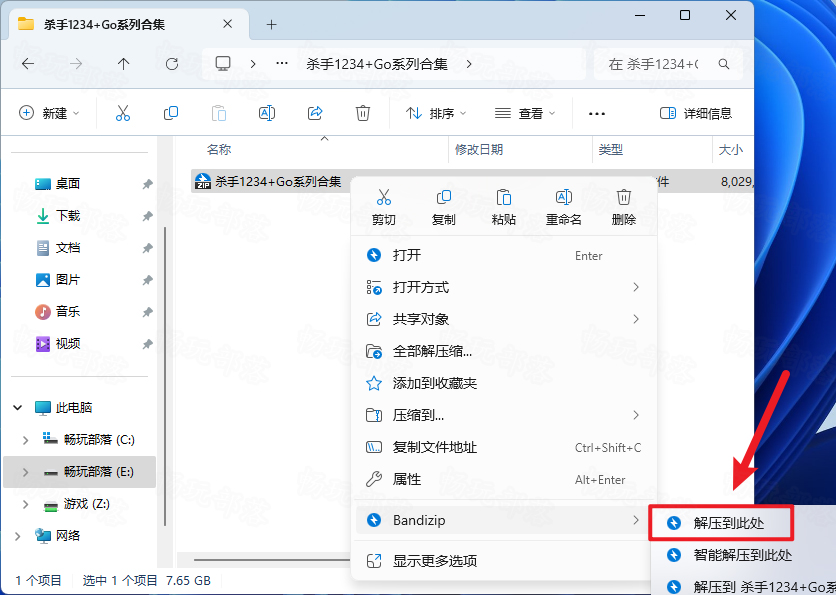Open the 打开 context menu entry

click(503, 255)
